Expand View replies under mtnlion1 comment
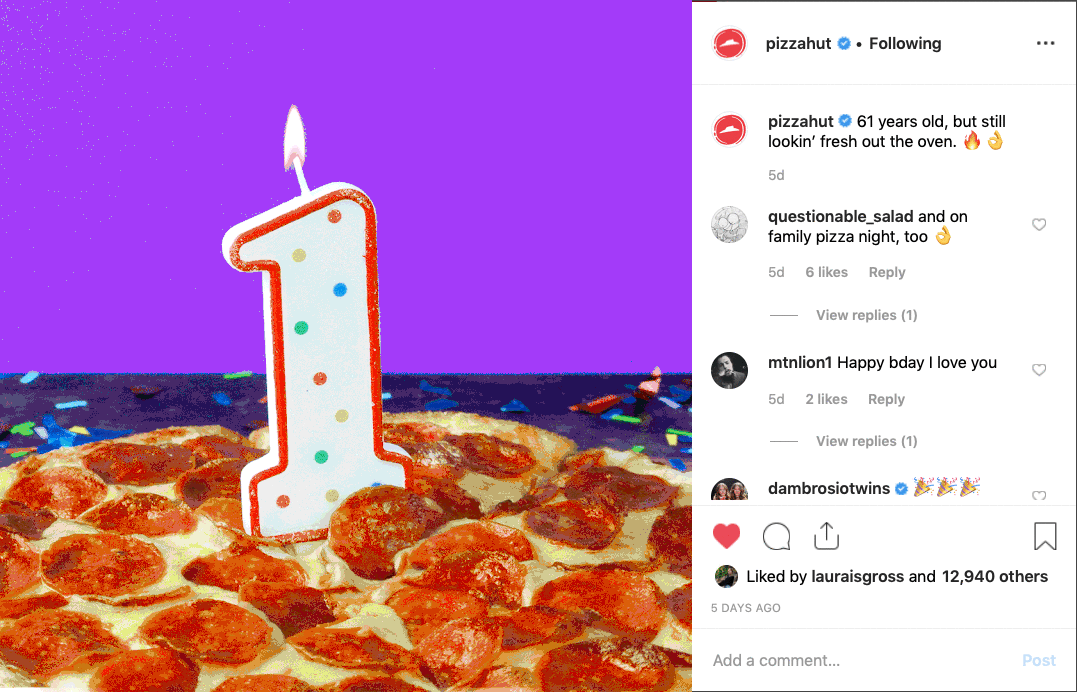The width and height of the screenshot is (1077, 692). coord(866,440)
